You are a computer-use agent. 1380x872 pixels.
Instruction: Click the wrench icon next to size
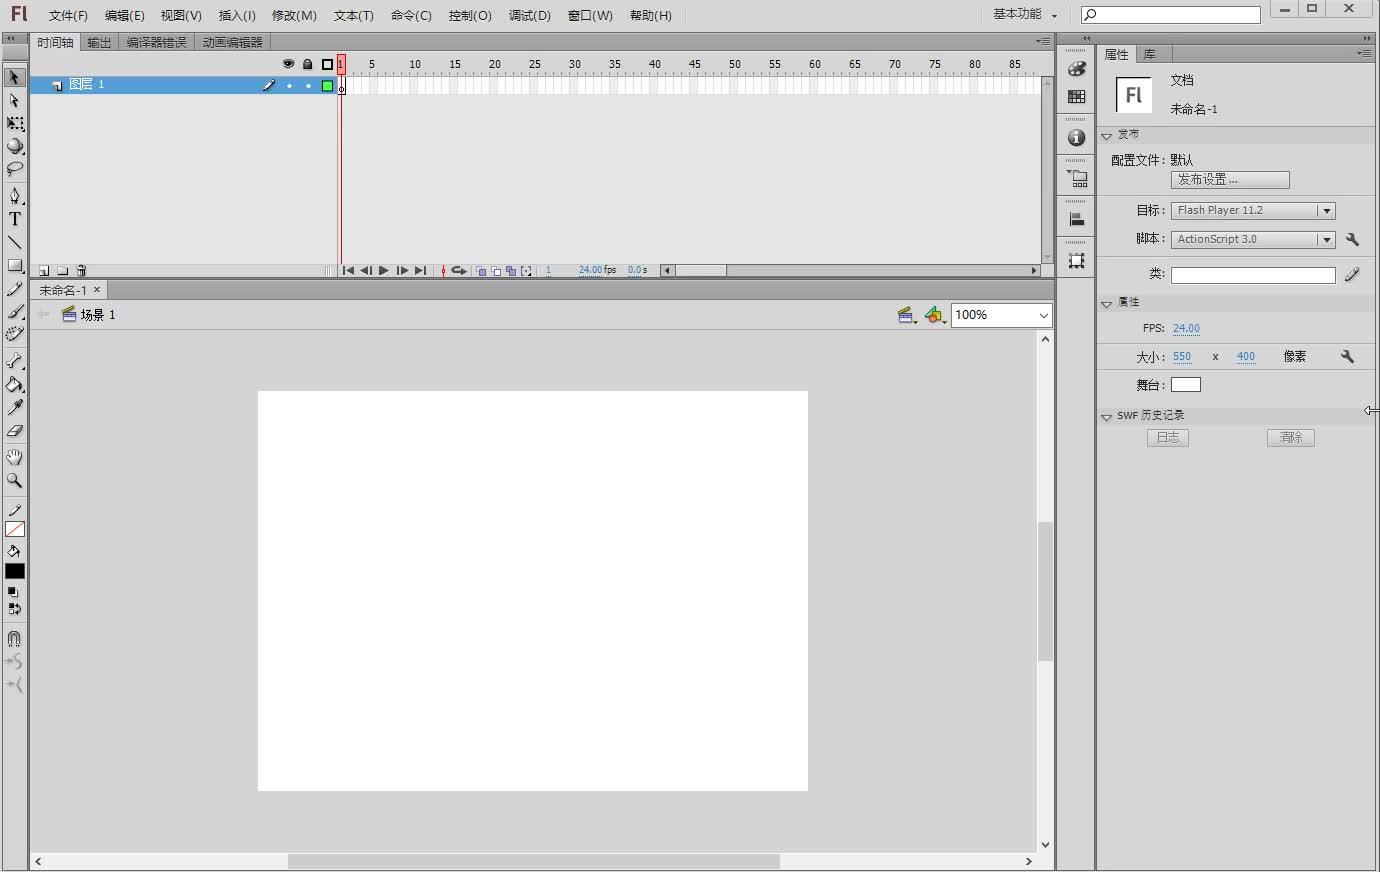click(x=1347, y=356)
